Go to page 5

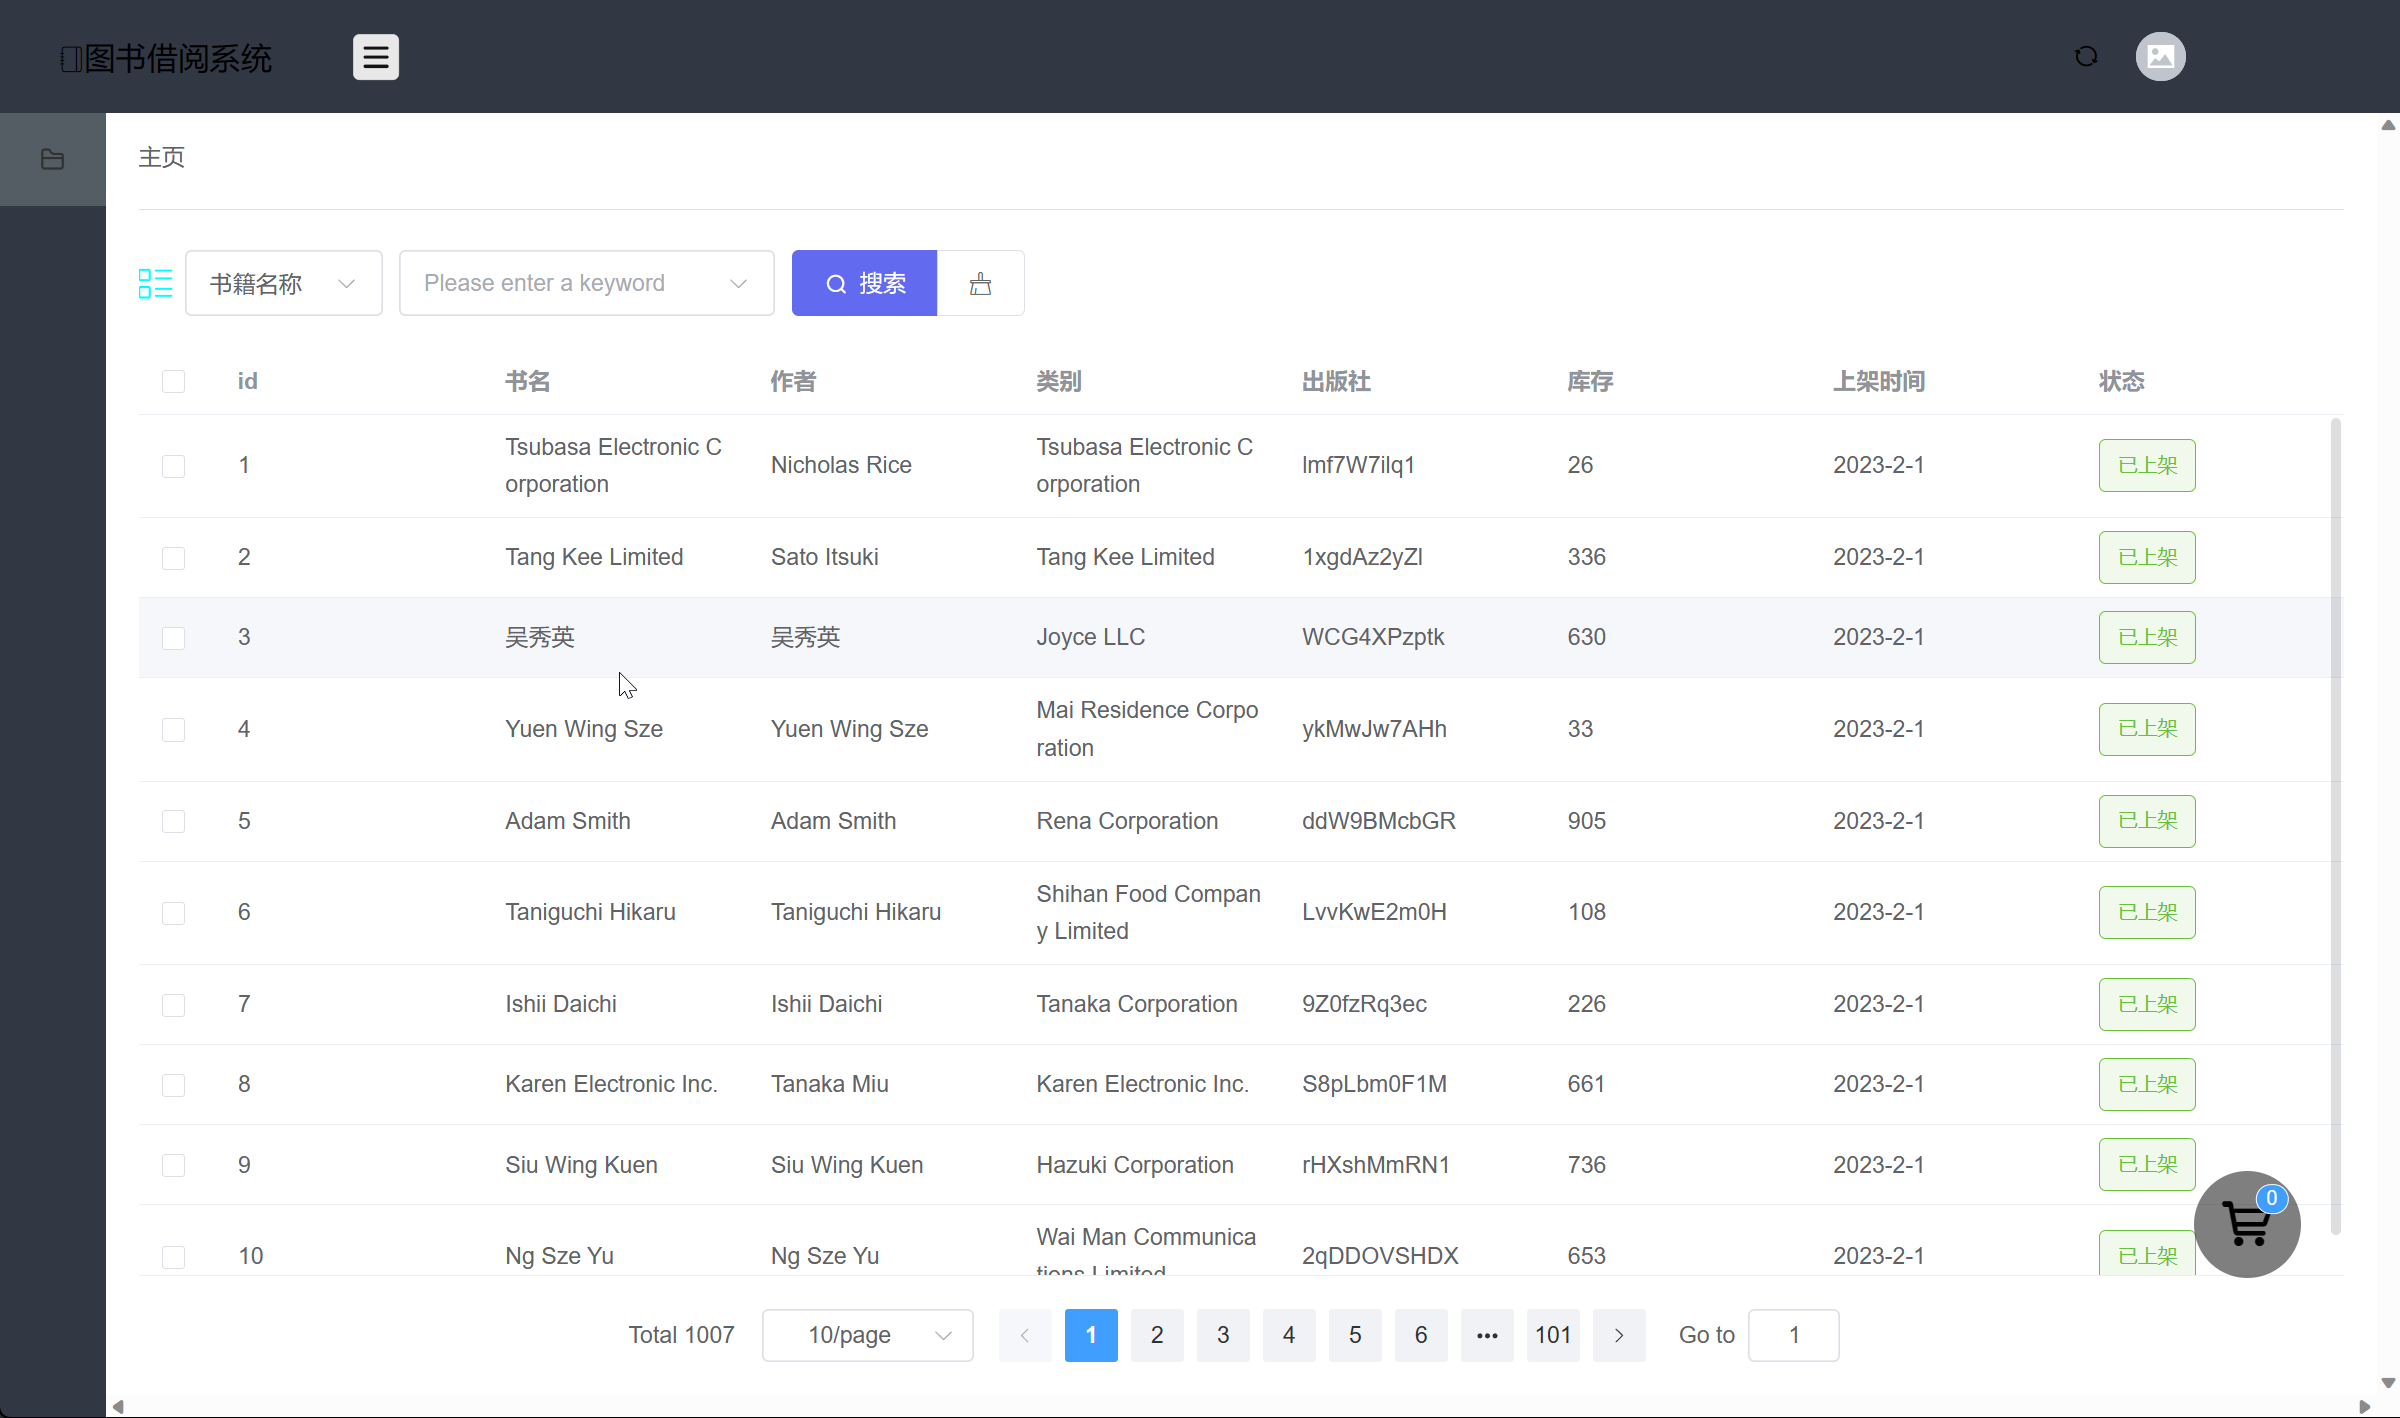(x=1355, y=1335)
